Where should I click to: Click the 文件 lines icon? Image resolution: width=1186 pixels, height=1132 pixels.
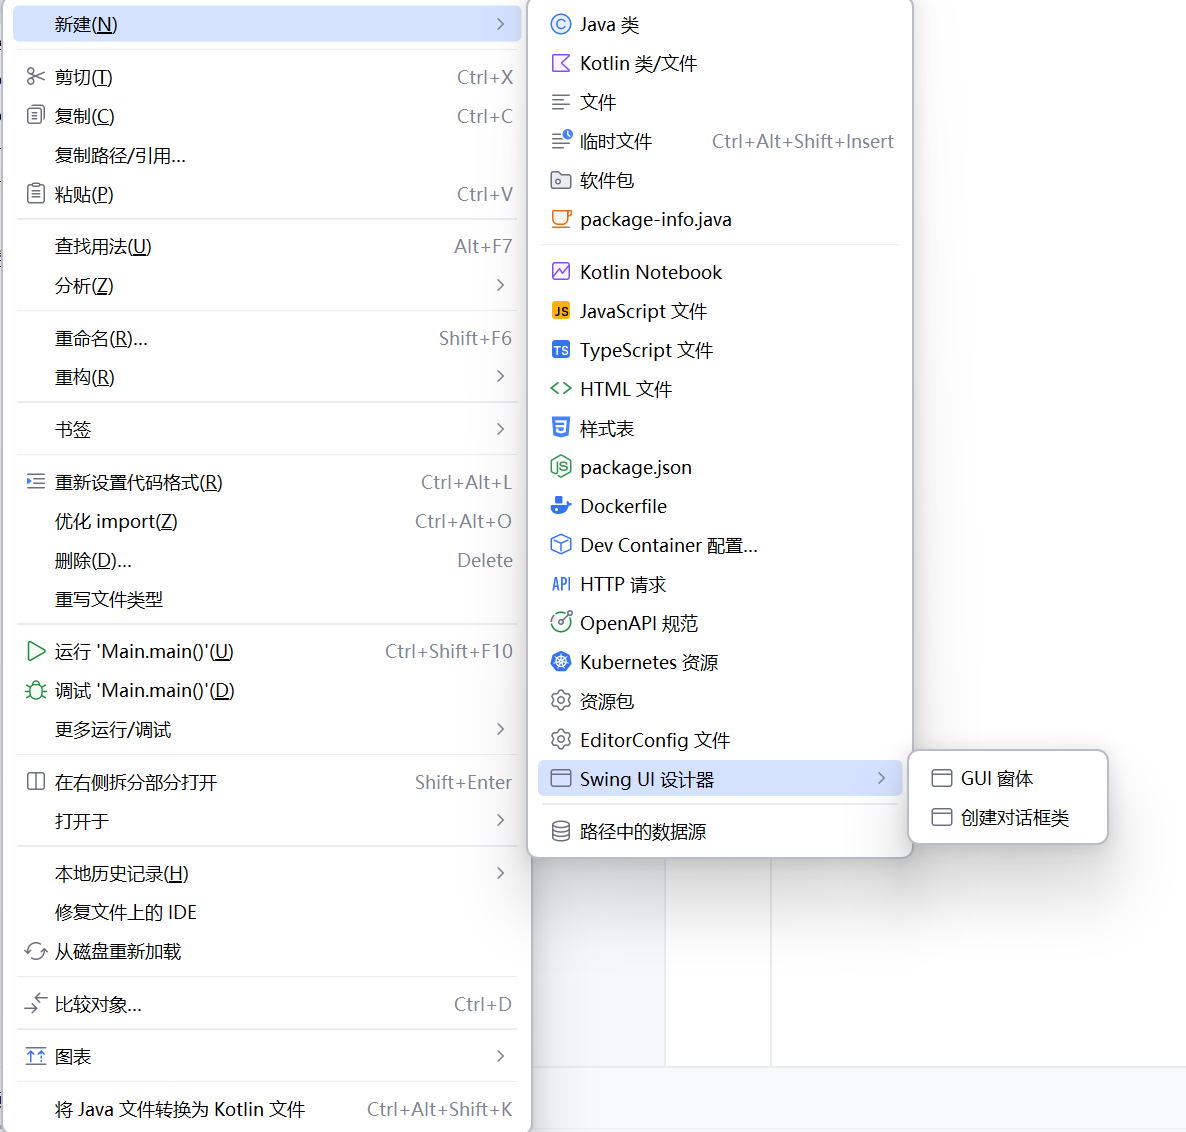560,102
